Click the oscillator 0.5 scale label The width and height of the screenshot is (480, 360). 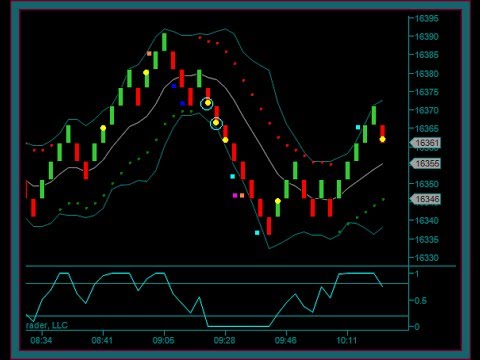pyautogui.click(x=420, y=301)
